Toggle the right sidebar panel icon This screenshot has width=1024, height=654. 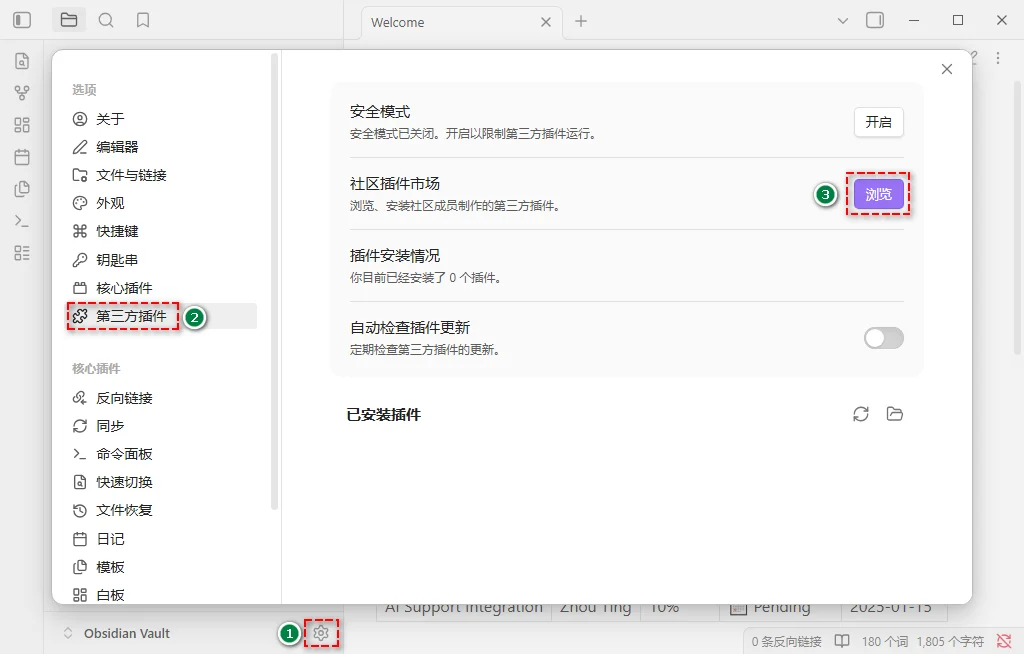point(875,20)
